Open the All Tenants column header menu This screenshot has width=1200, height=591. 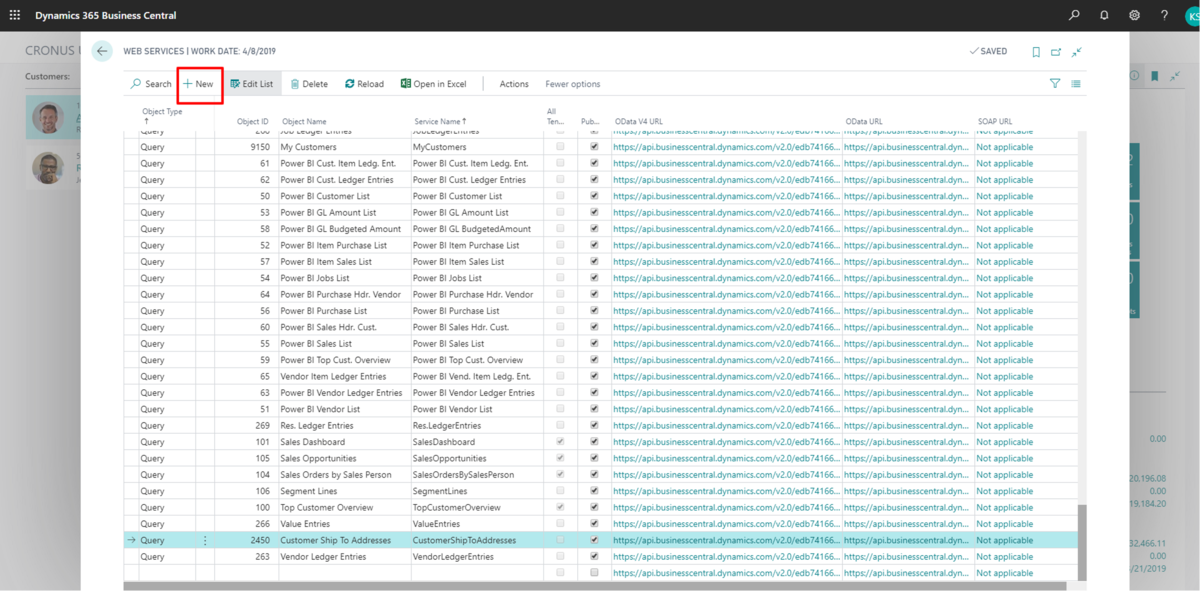click(555, 116)
